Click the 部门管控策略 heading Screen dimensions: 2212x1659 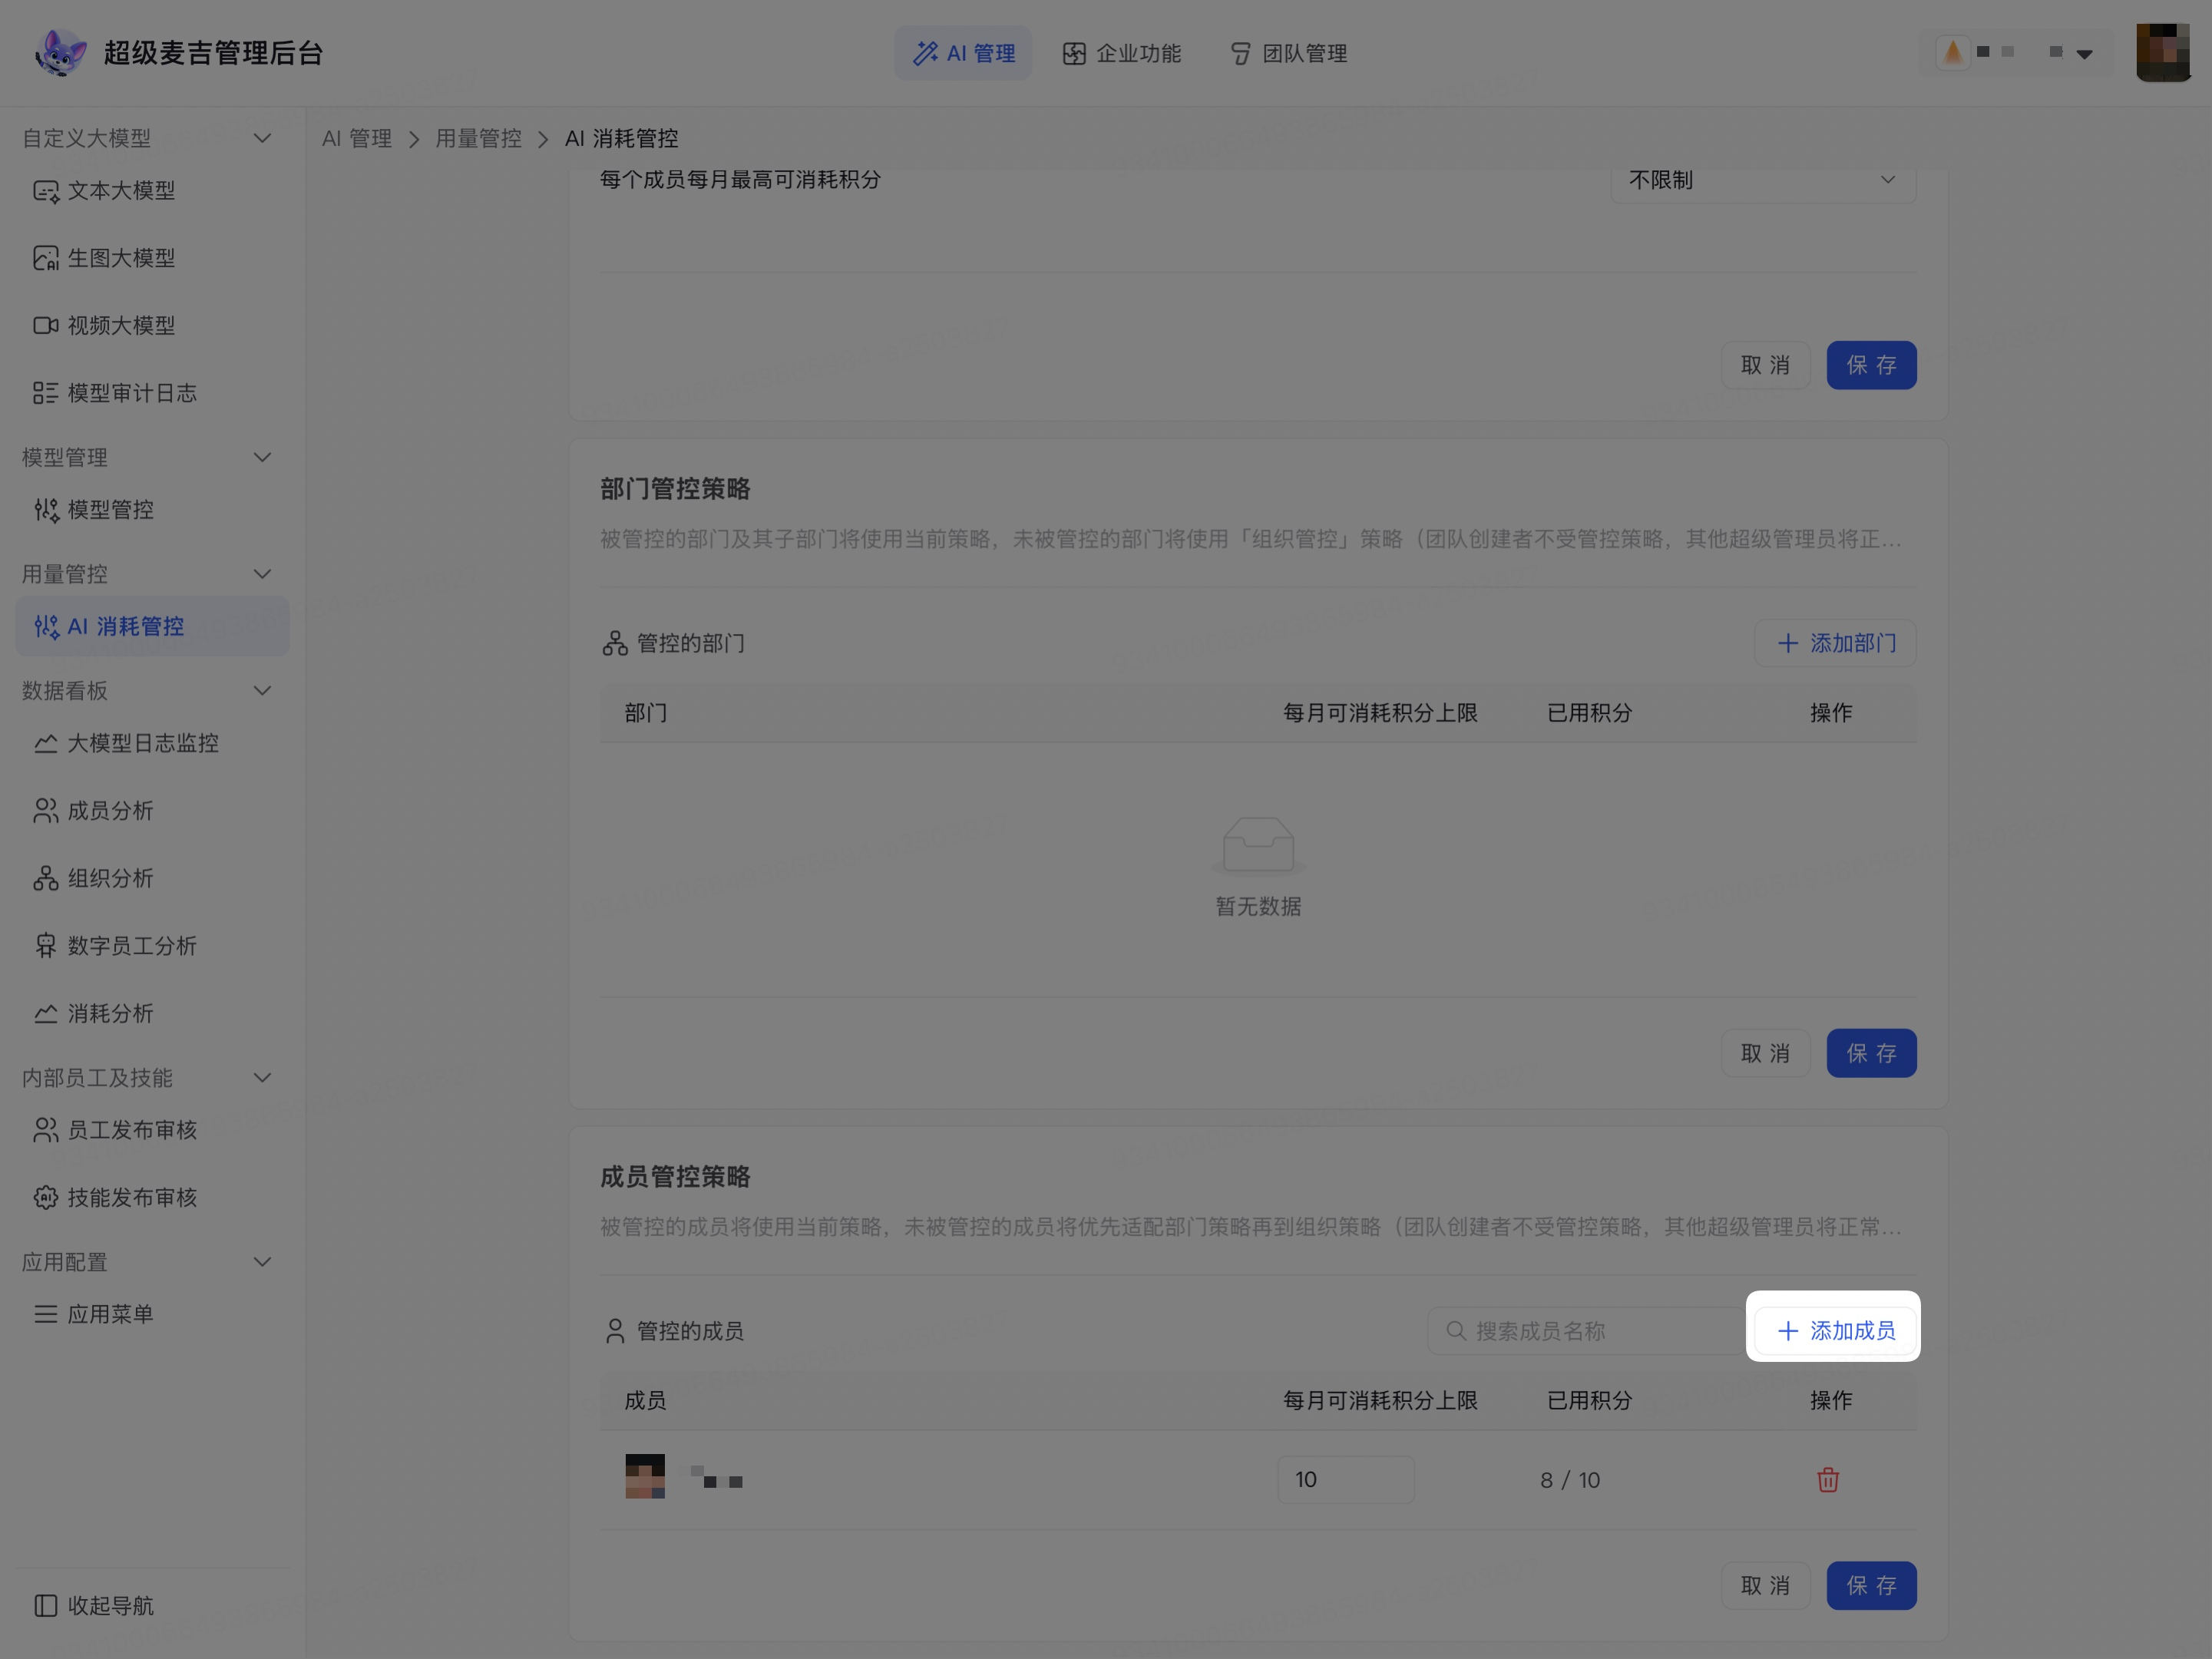(675, 489)
